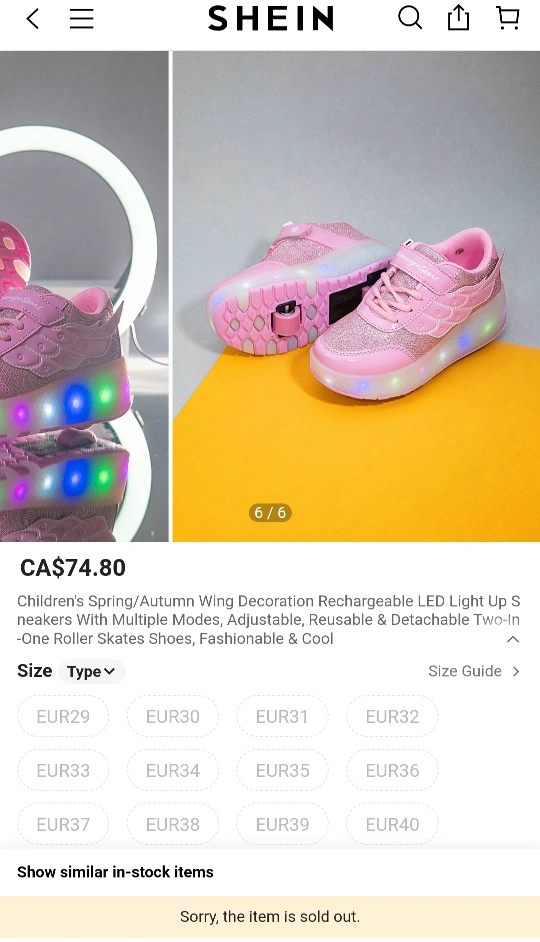Tap the back arrow icon
540x942 pixels.
33,19
